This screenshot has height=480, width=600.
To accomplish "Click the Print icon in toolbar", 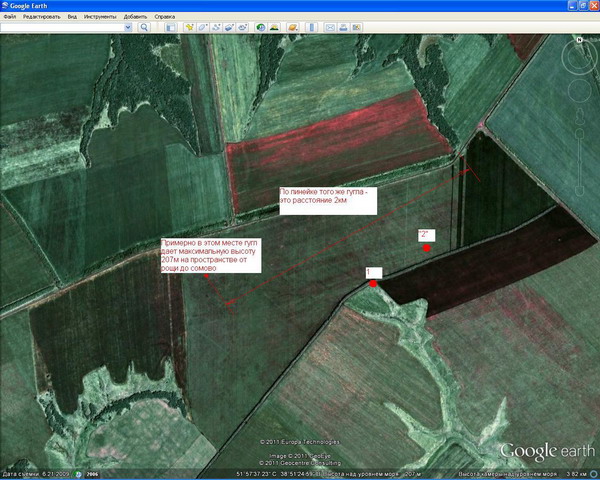I will point(343,28).
